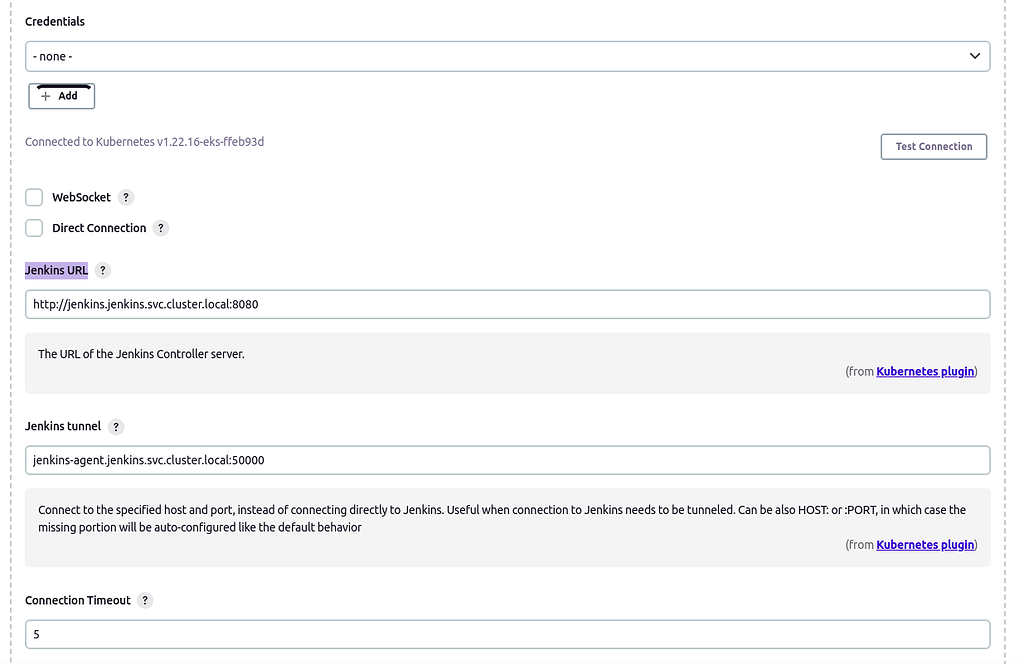Open Kubernetes plugin link under Jenkins URL help

(925, 372)
